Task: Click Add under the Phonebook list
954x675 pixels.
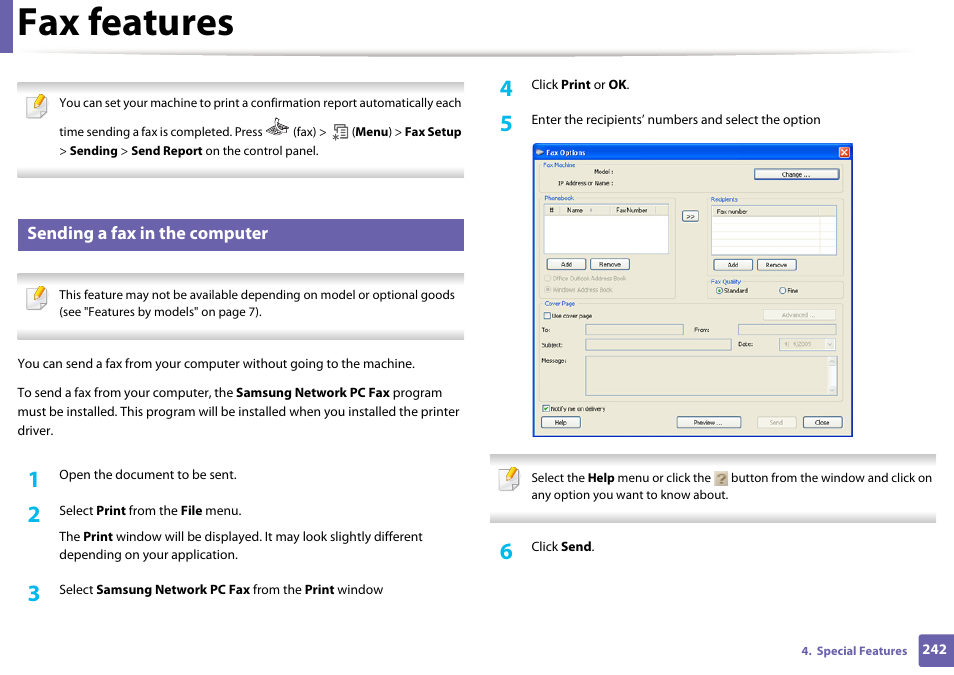Action: pyautogui.click(x=566, y=264)
